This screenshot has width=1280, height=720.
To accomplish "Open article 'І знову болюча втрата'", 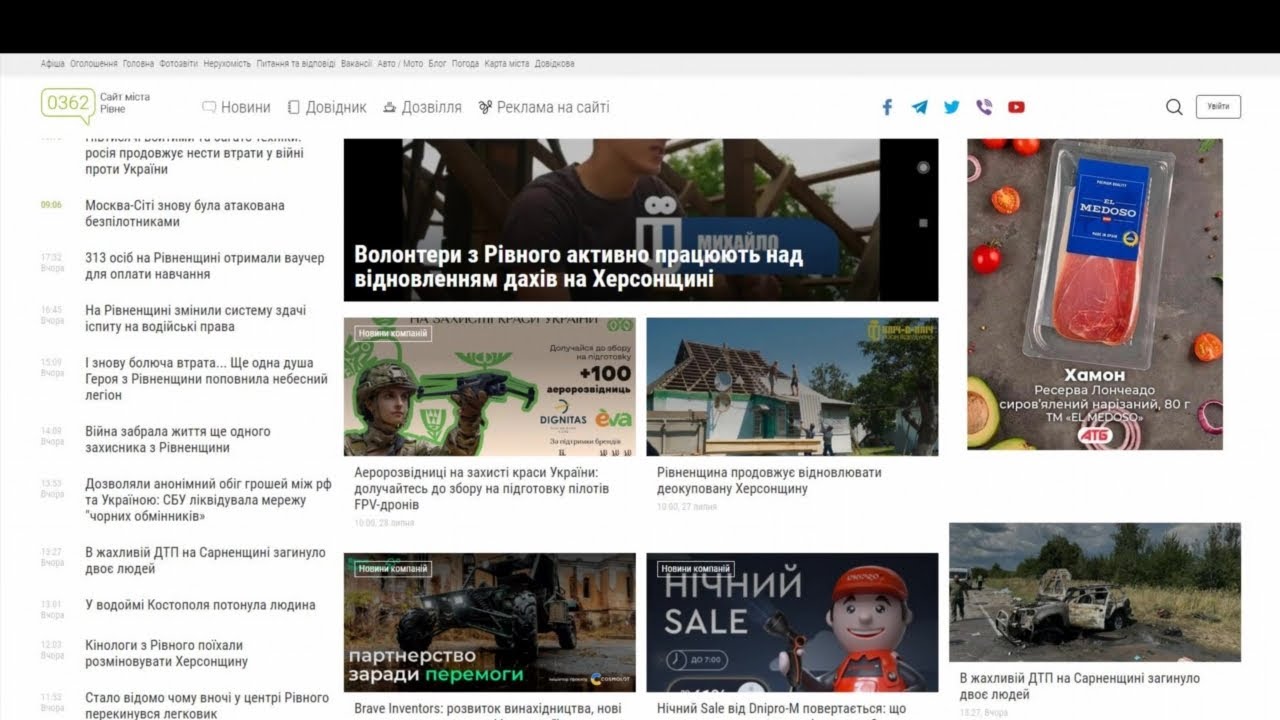I will point(207,379).
